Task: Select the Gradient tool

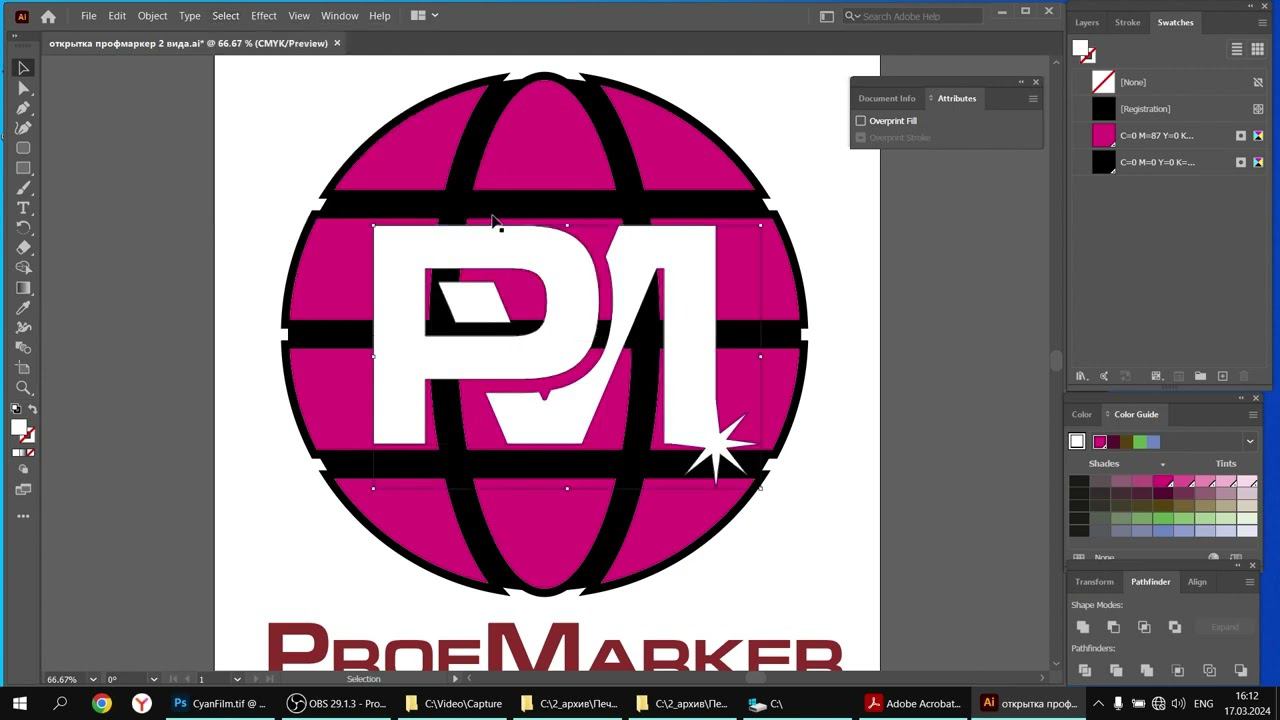Action: pyautogui.click(x=23, y=288)
